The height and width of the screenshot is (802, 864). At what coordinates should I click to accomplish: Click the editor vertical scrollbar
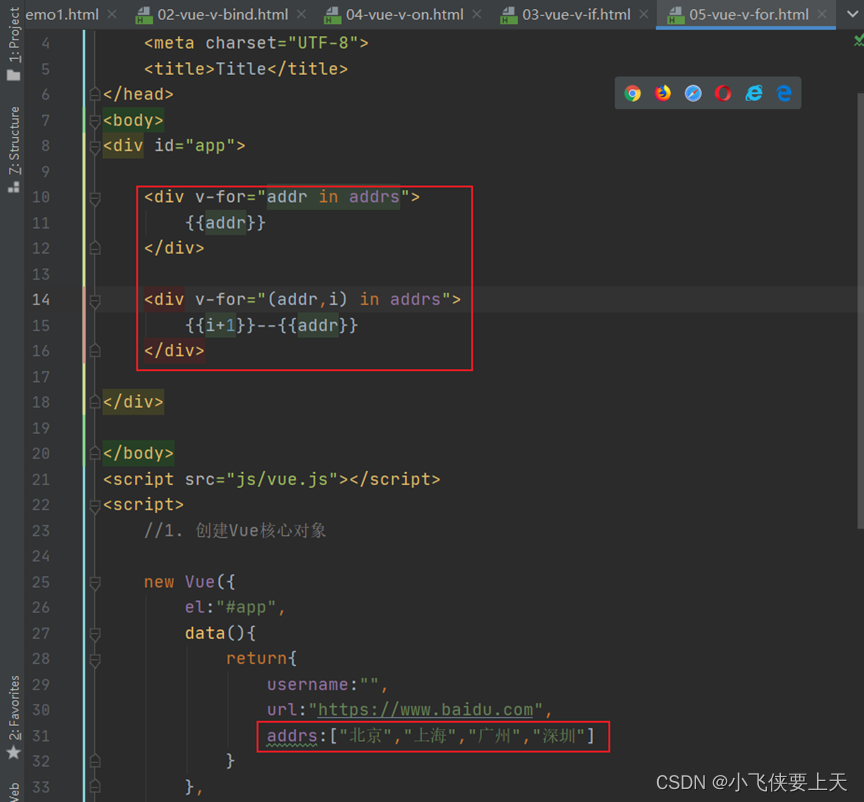pyautogui.click(x=860, y=311)
